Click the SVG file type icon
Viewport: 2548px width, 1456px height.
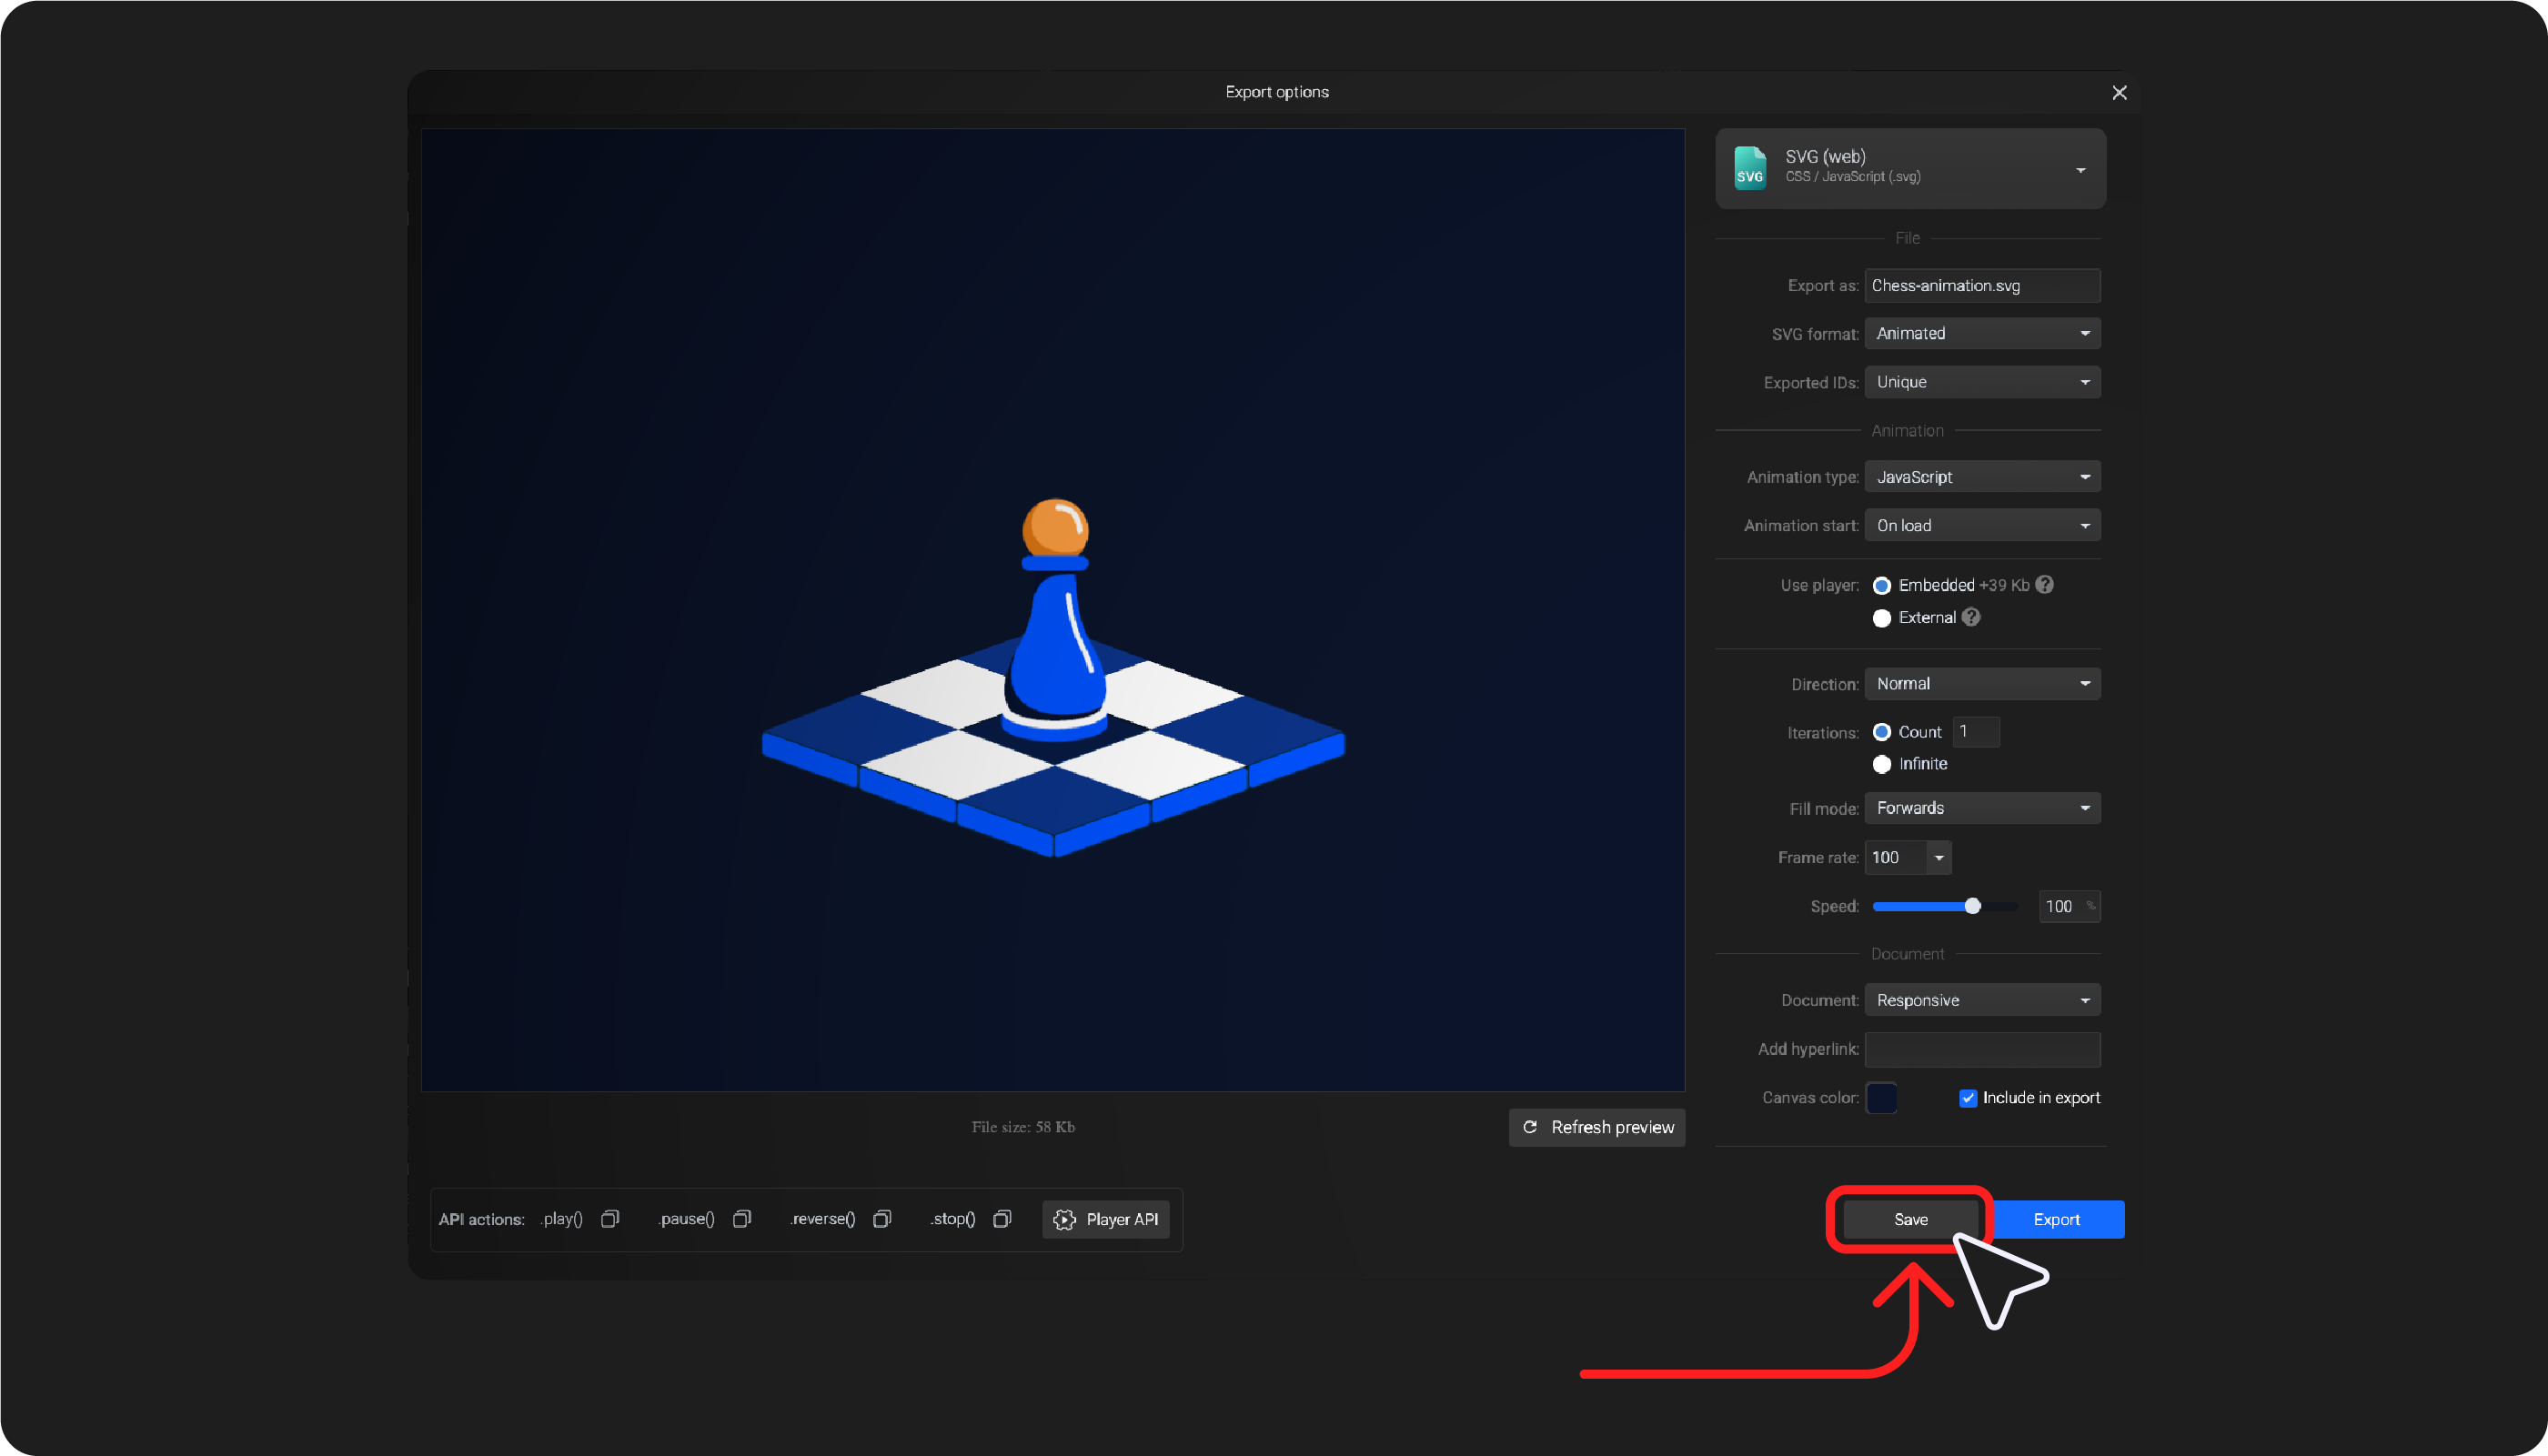pyautogui.click(x=1750, y=168)
